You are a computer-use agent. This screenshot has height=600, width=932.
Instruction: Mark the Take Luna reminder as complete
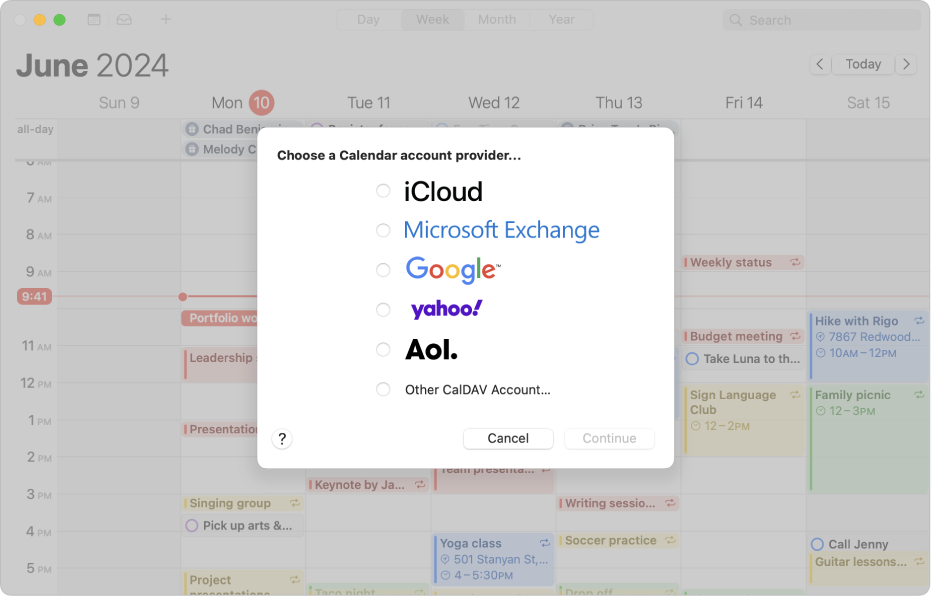[692, 358]
